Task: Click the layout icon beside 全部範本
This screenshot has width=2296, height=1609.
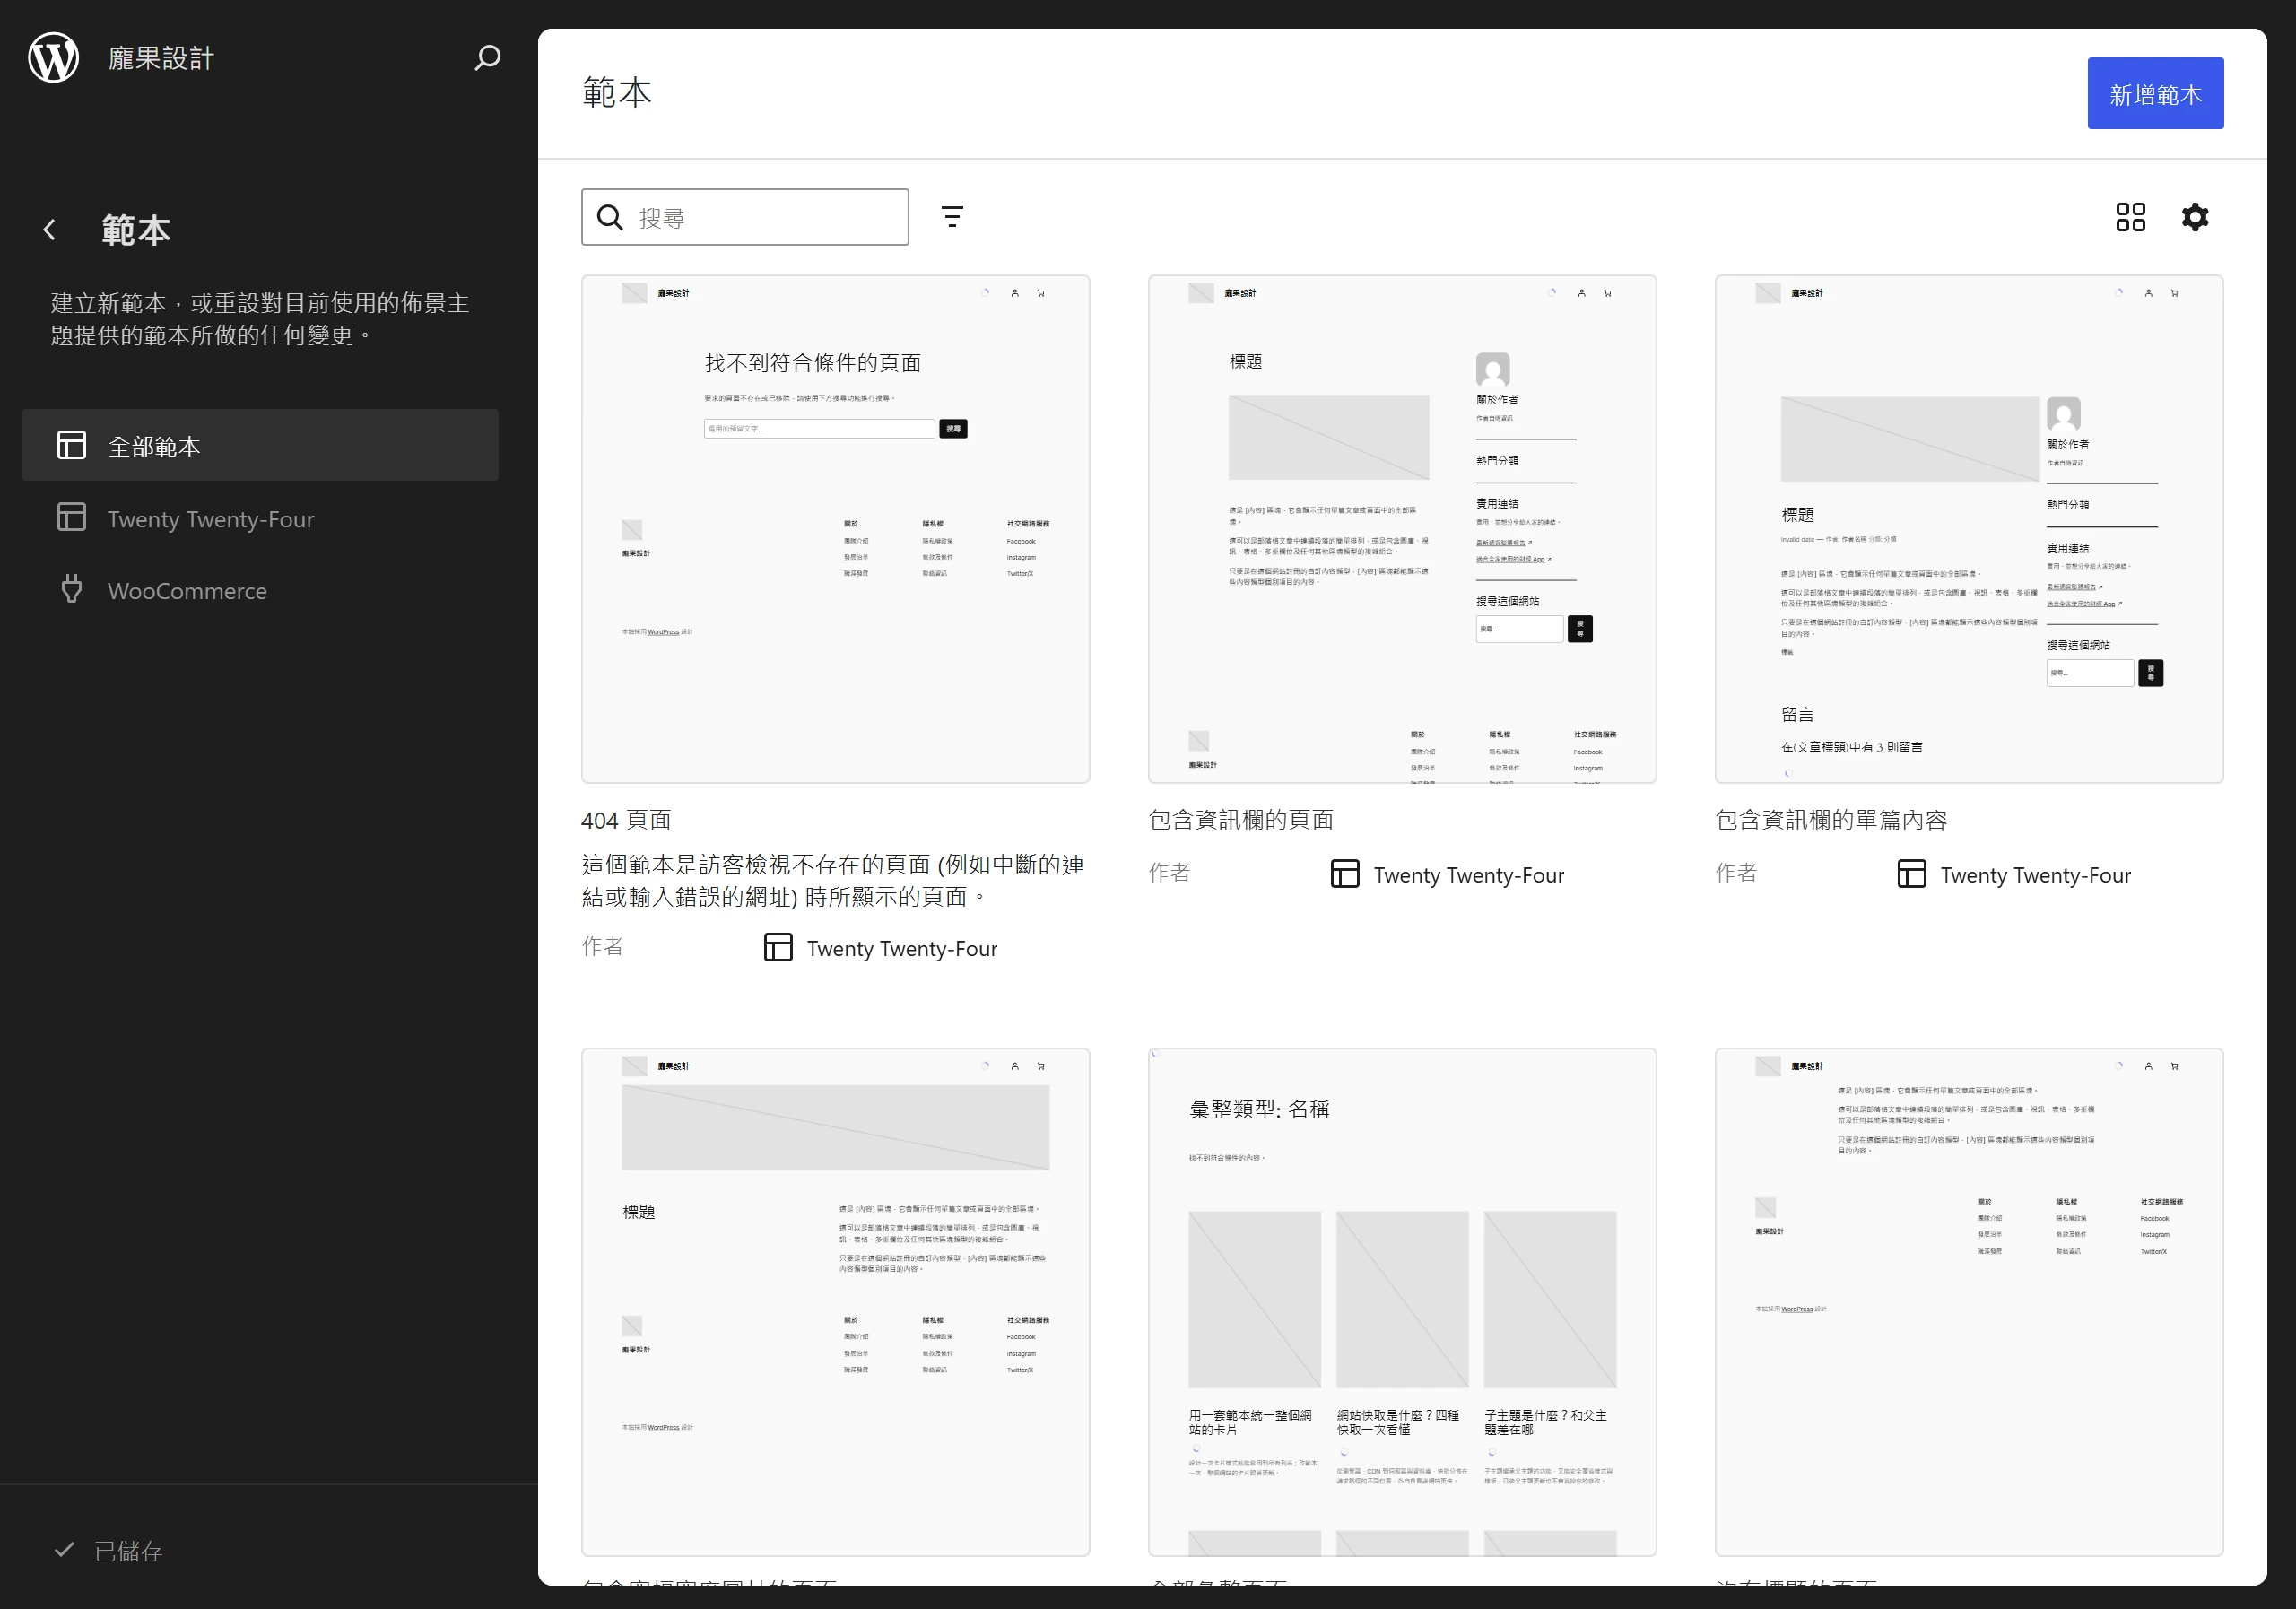Action: (72, 445)
